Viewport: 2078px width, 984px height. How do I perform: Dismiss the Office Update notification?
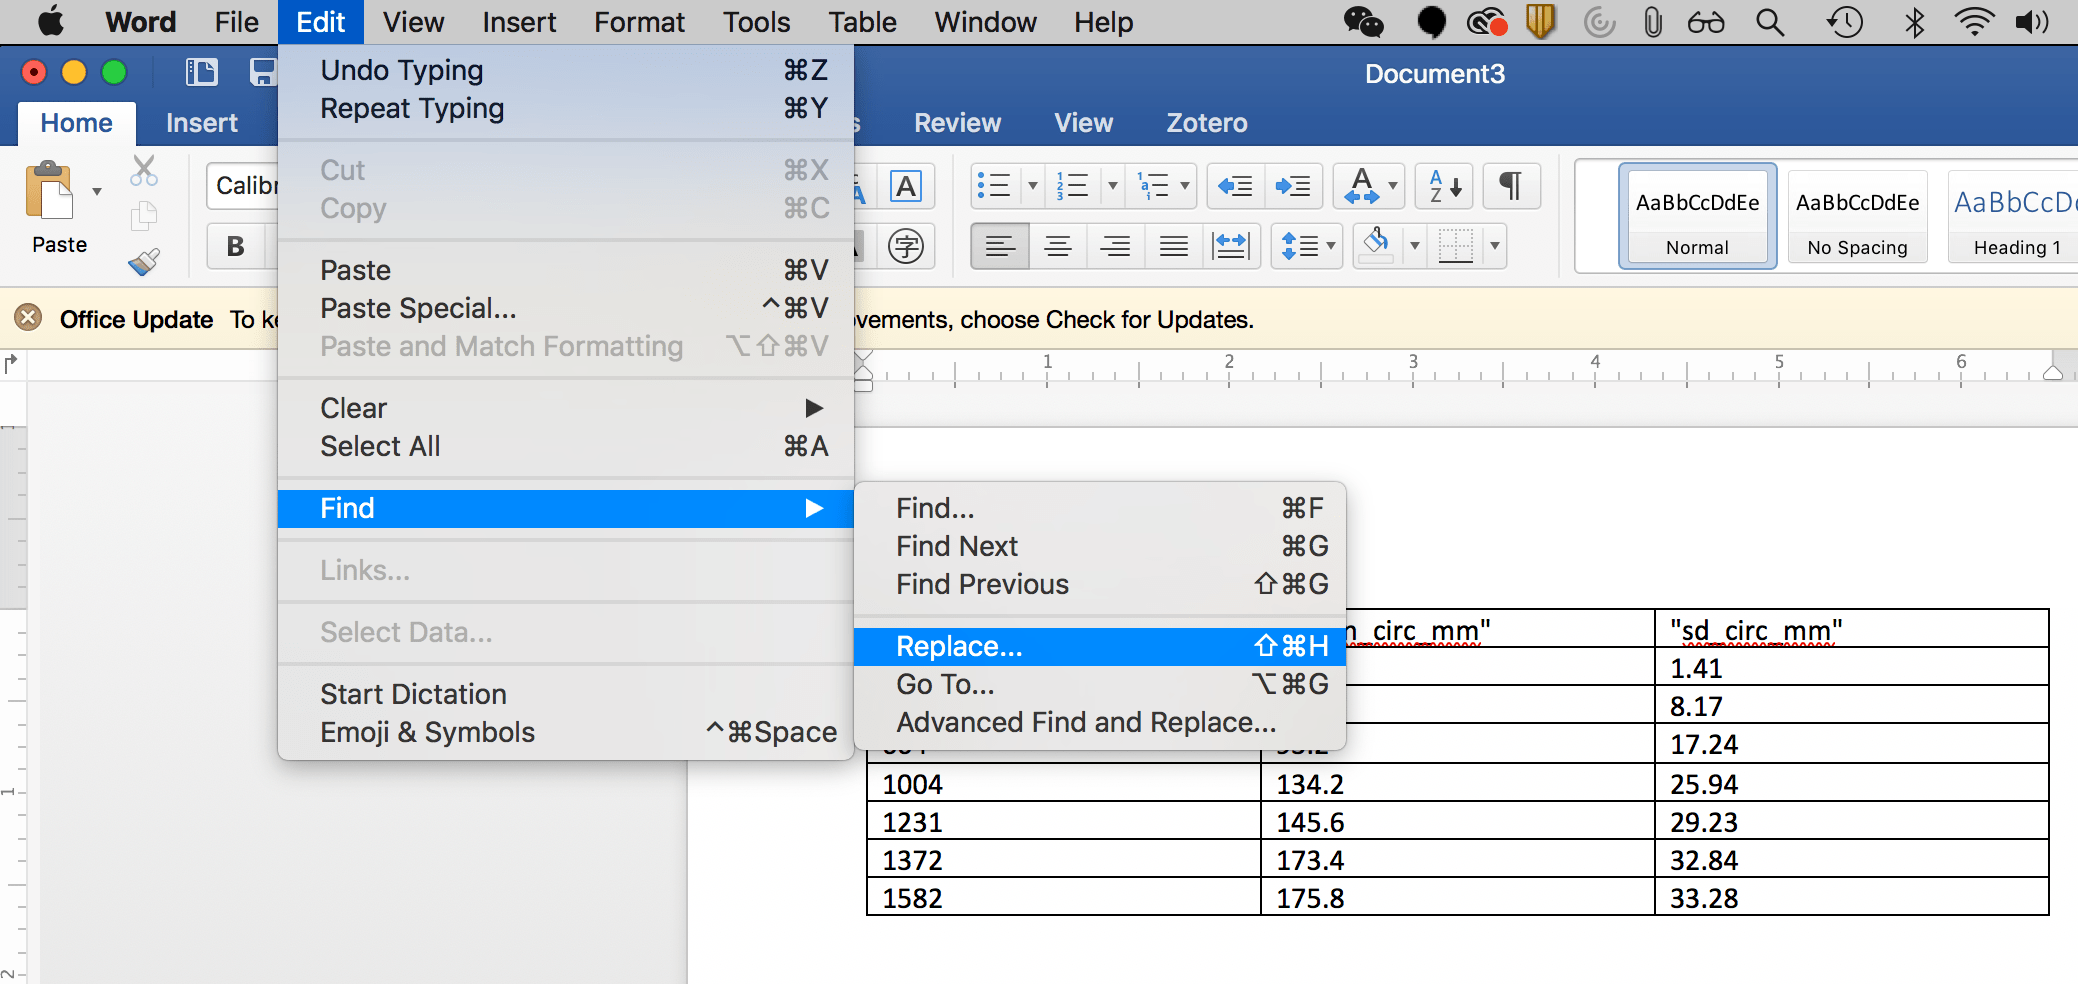point(27,318)
